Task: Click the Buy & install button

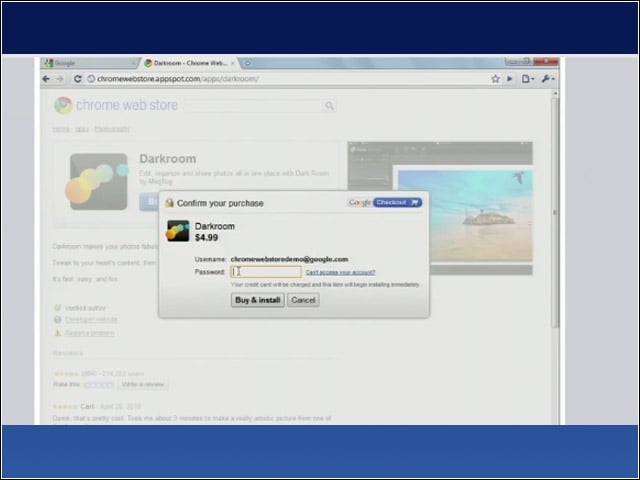Action: click(258, 300)
